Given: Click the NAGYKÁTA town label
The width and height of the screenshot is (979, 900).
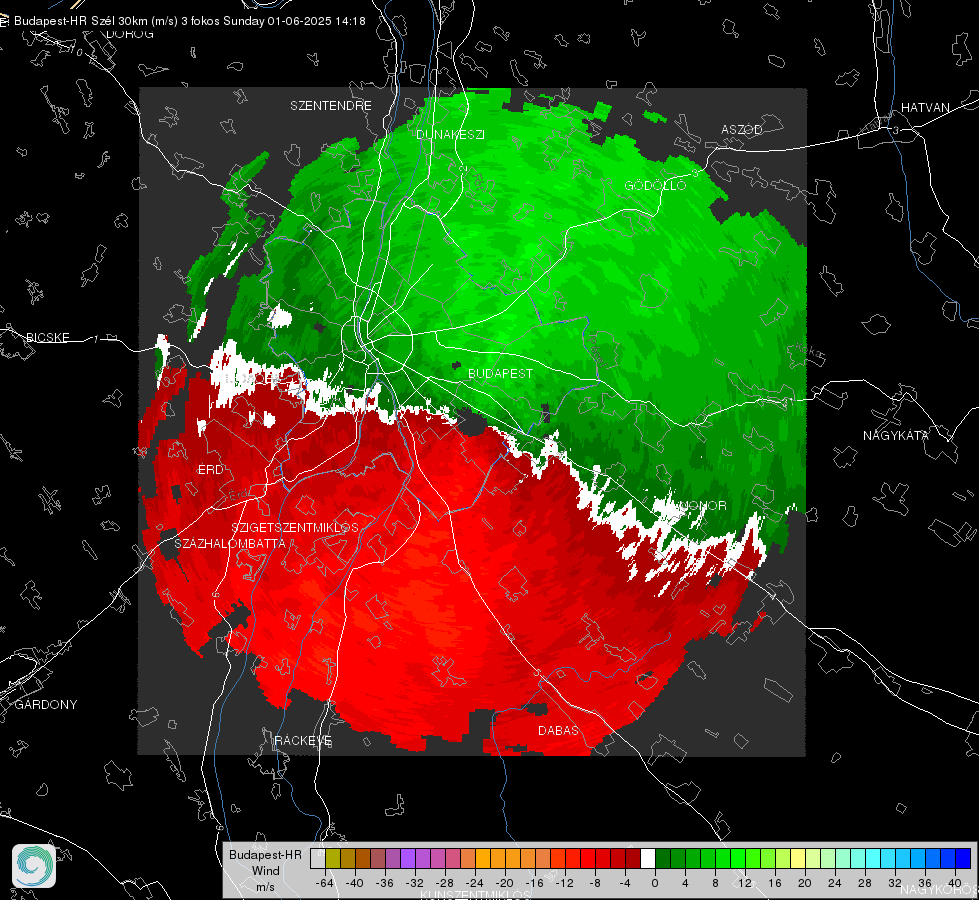Looking at the screenshot, I should coord(895,435).
